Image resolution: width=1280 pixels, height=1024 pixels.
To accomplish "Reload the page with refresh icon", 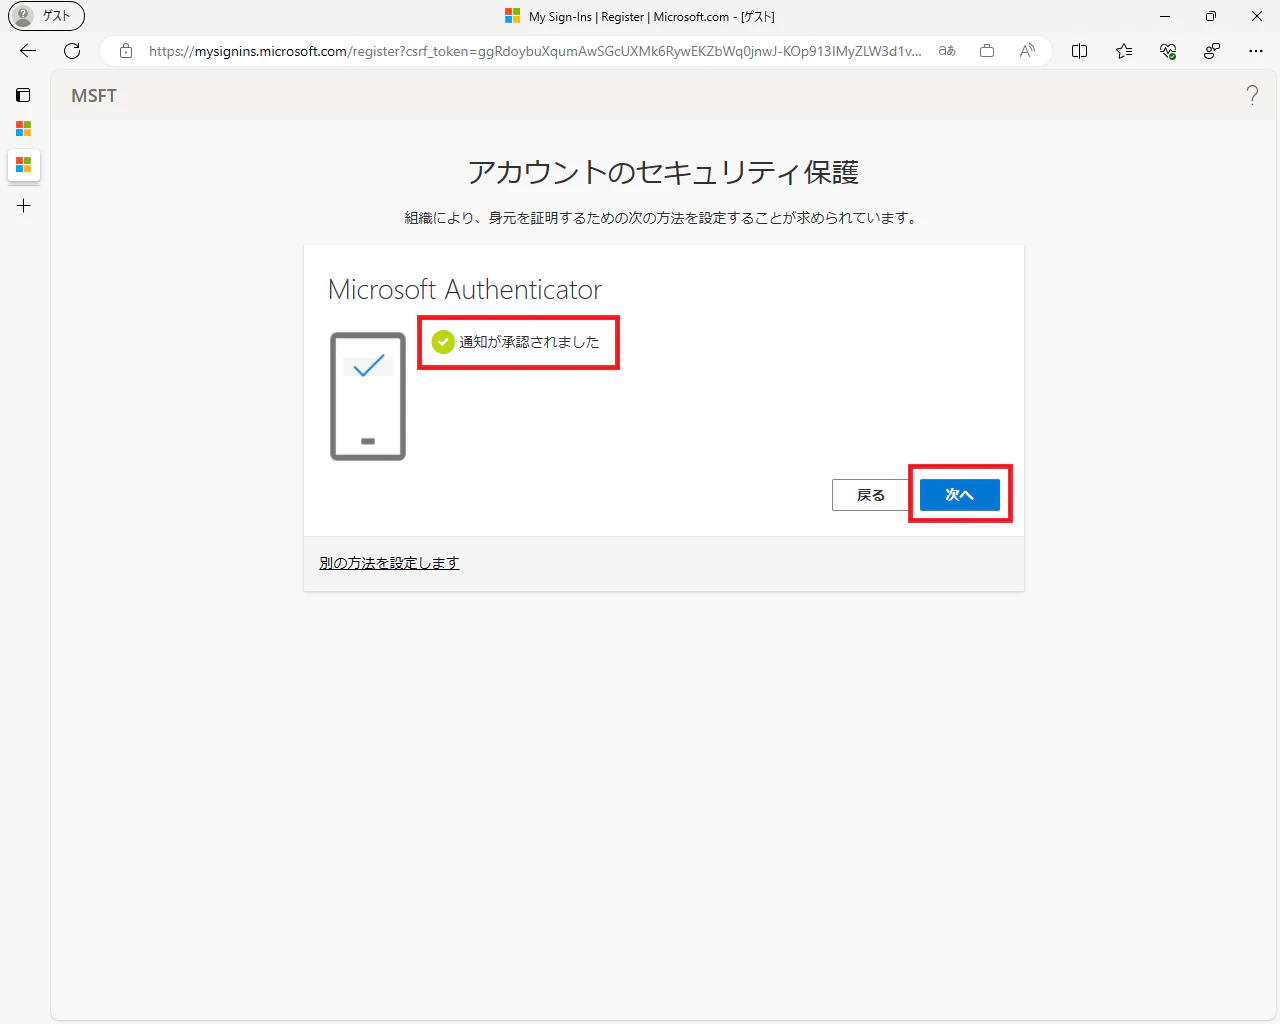I will point(72,51).
